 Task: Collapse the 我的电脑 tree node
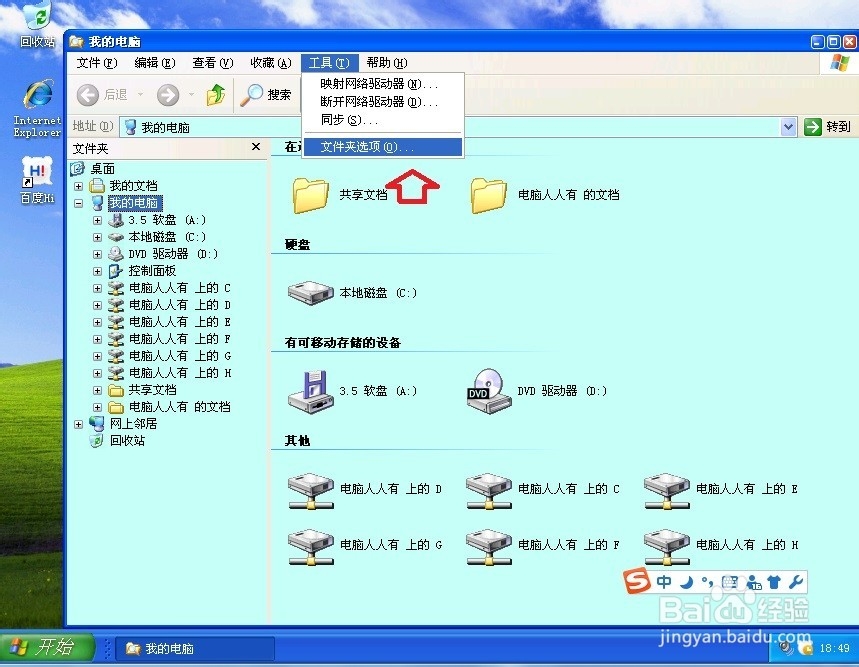click(78, 202)
